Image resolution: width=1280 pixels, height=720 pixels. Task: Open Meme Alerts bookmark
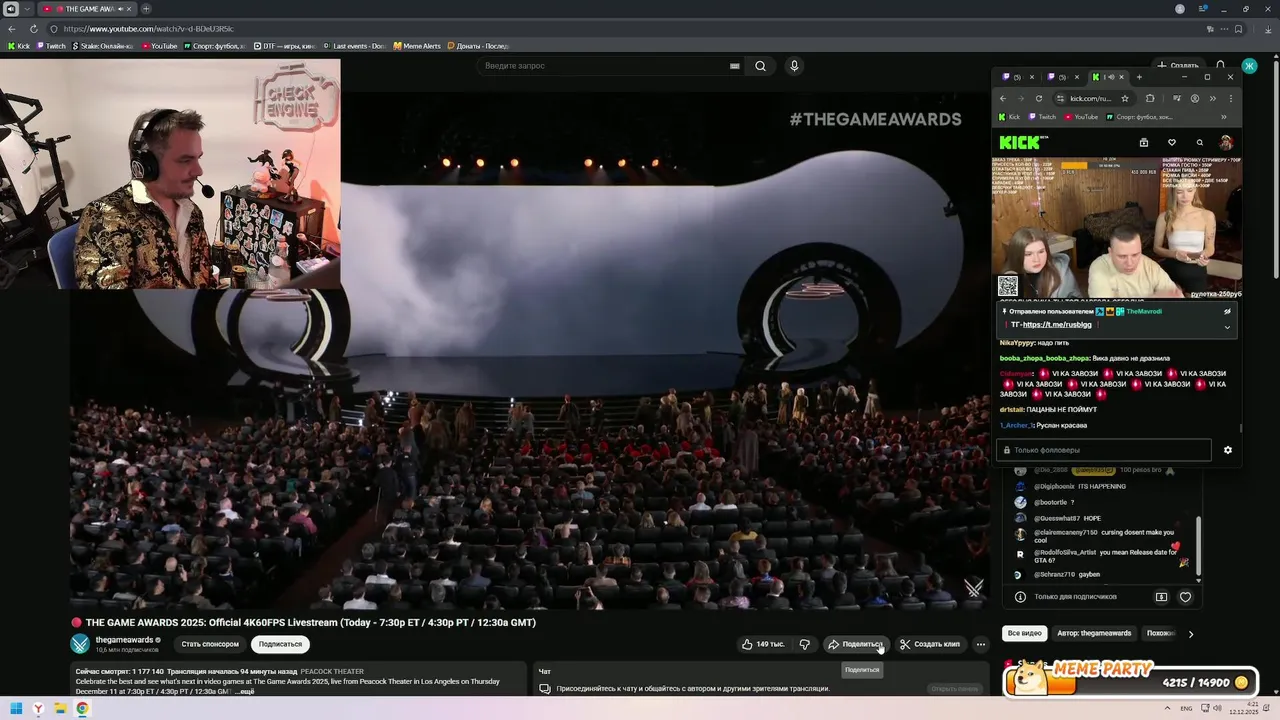(416, 46)
